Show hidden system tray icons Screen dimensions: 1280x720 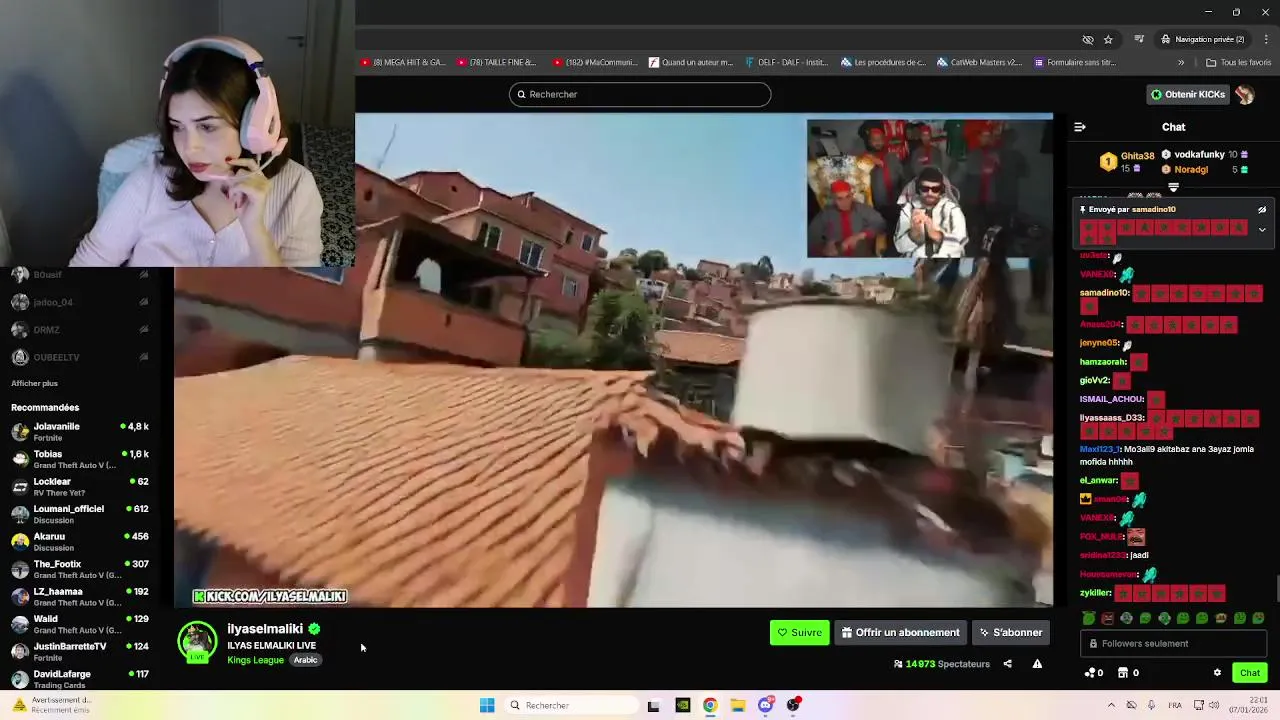pos(1111,705)
